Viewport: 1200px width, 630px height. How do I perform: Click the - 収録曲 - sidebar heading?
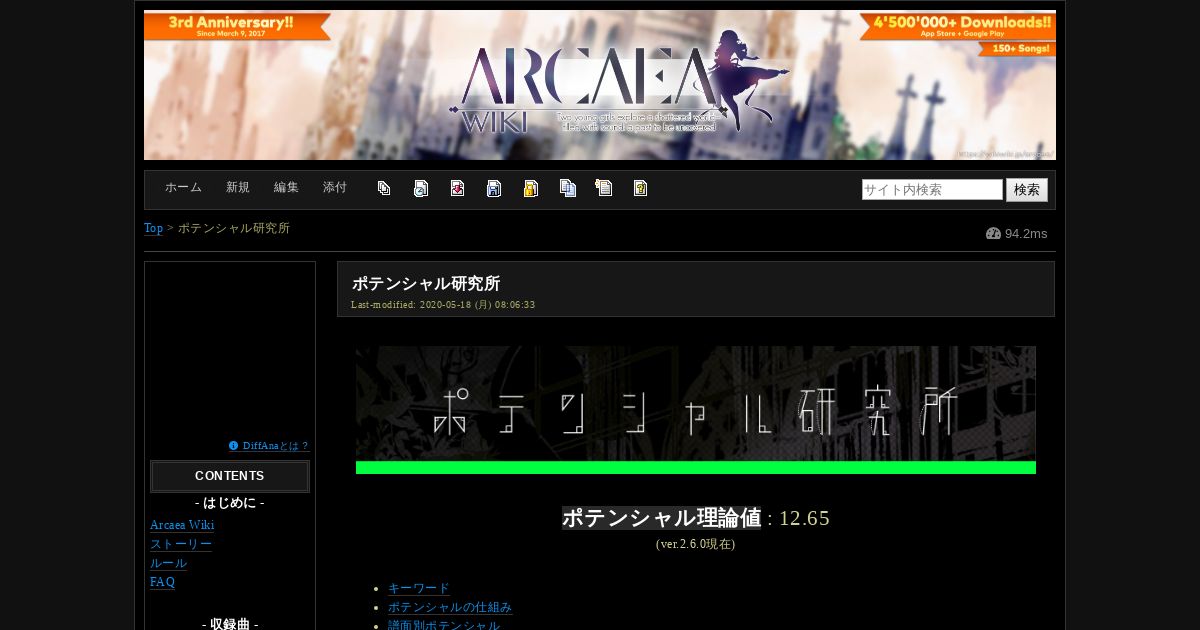[x=230, y=624]
